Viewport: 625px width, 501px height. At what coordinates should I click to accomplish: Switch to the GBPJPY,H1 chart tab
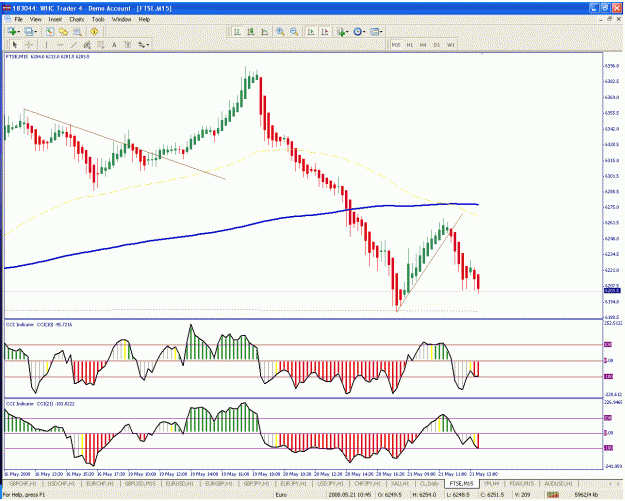tap(257, 483)
